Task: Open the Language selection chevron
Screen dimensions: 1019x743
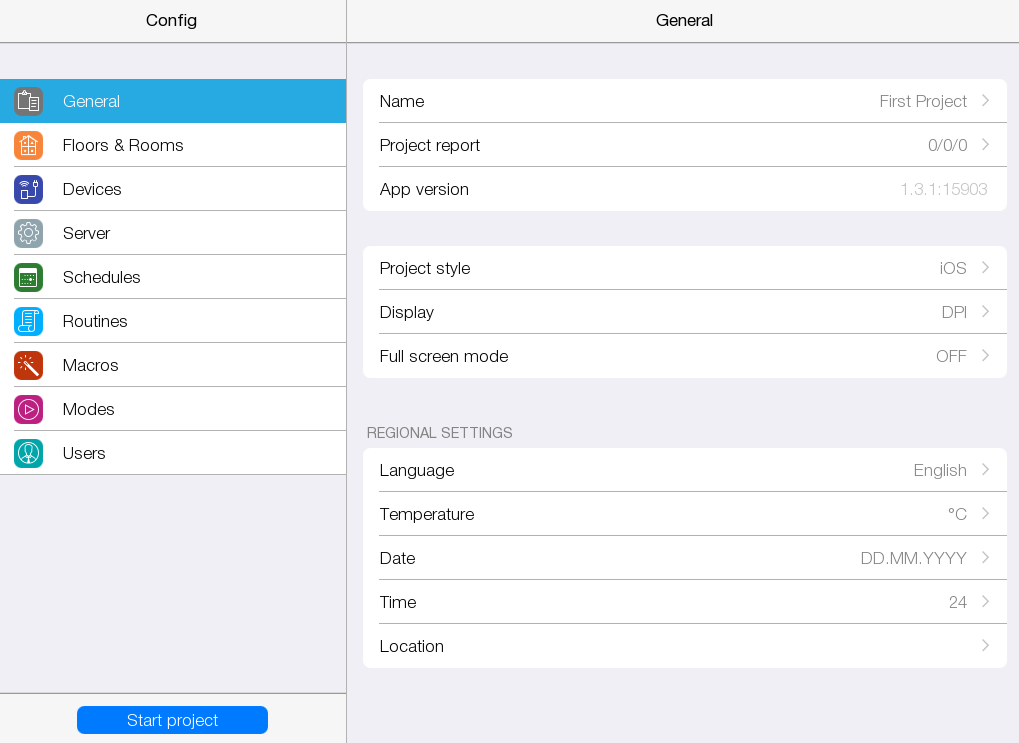Action: pos(985,470)
